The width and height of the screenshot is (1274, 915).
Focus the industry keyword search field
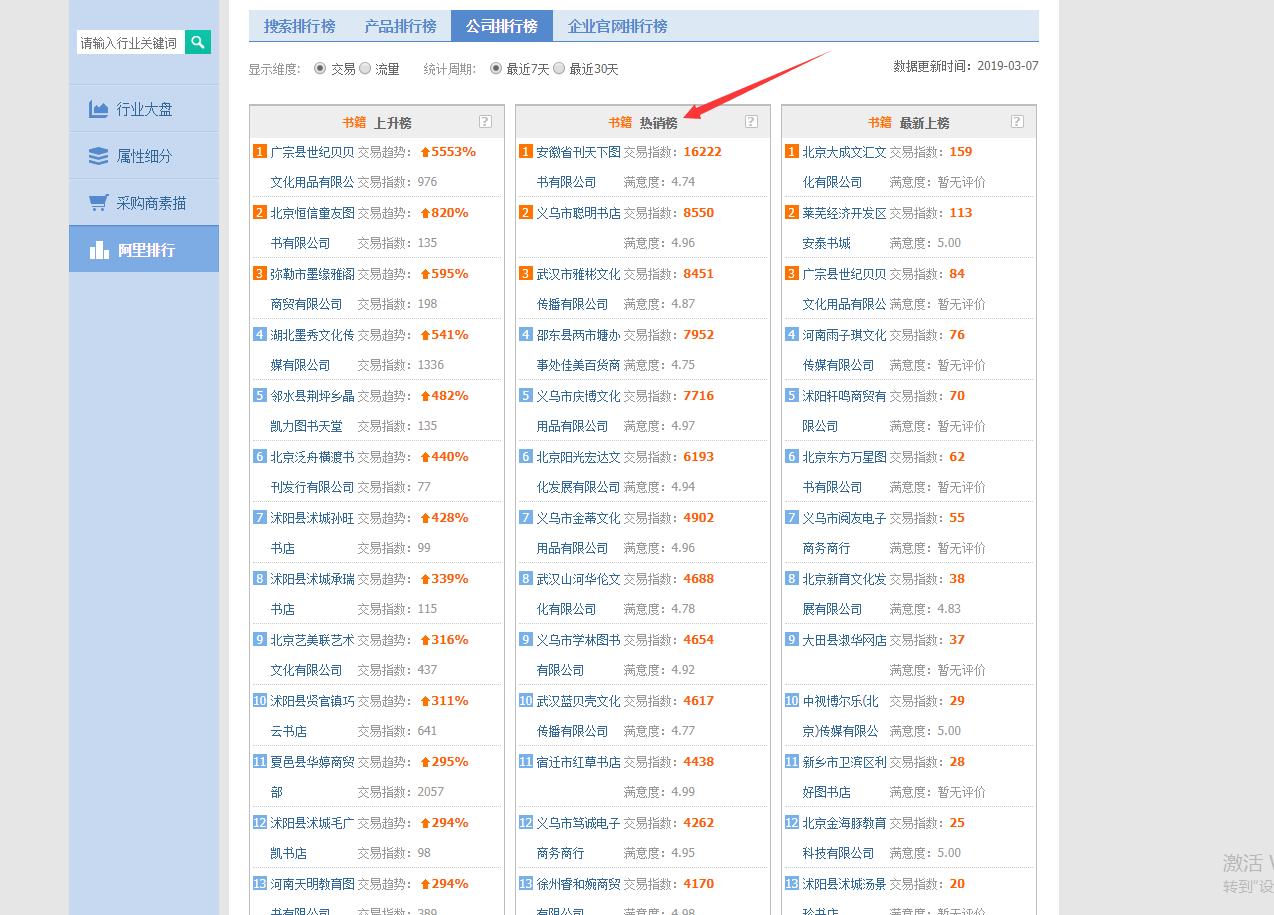(x=131, y=42)
